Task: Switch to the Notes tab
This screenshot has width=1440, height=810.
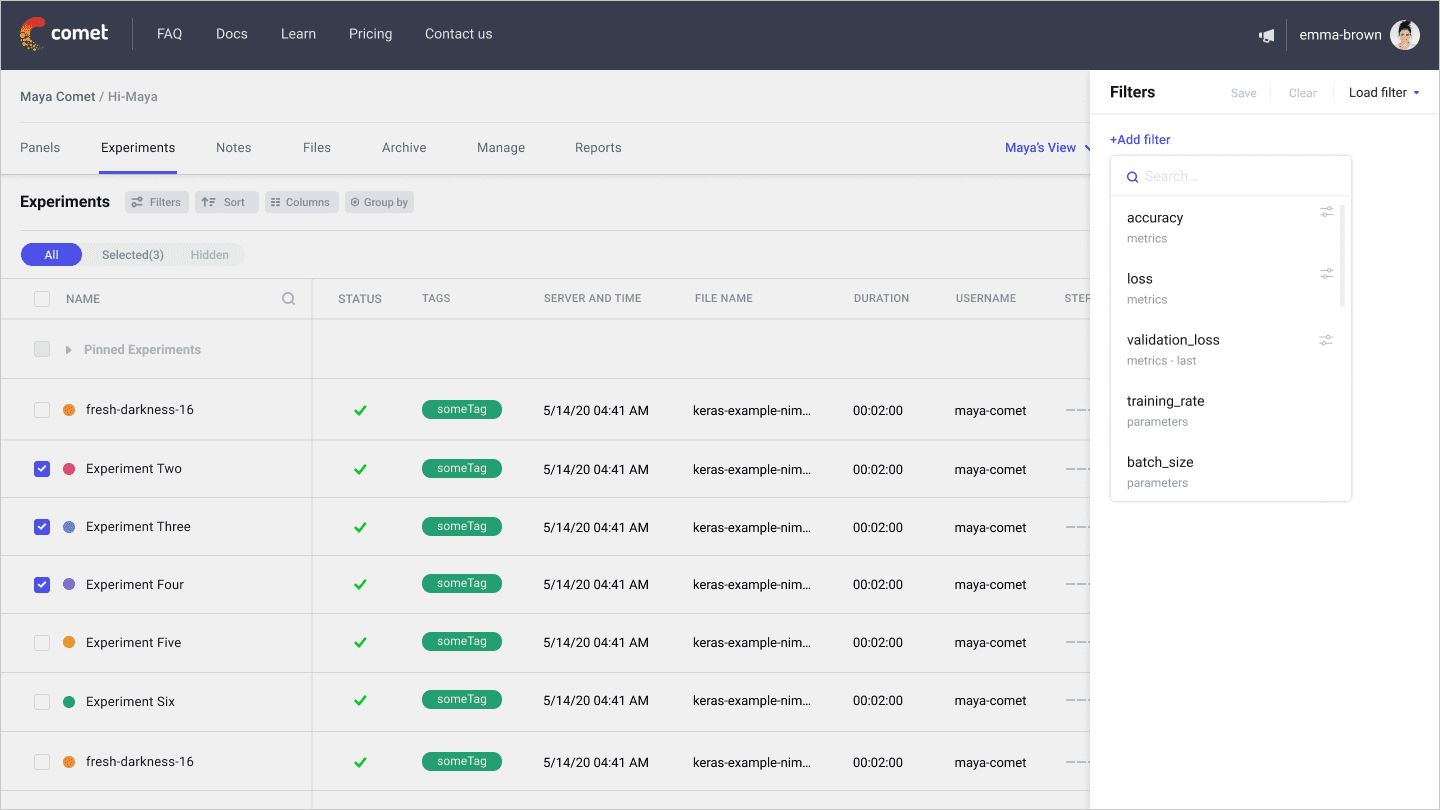Action: click(x=233, y=147)
